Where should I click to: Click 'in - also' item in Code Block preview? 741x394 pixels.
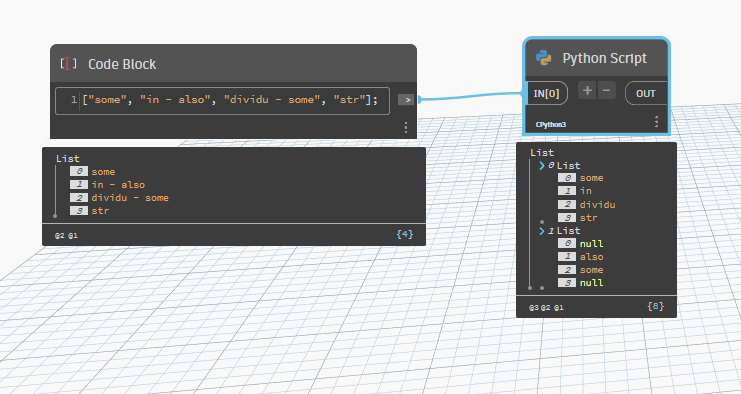click(118, 185)
